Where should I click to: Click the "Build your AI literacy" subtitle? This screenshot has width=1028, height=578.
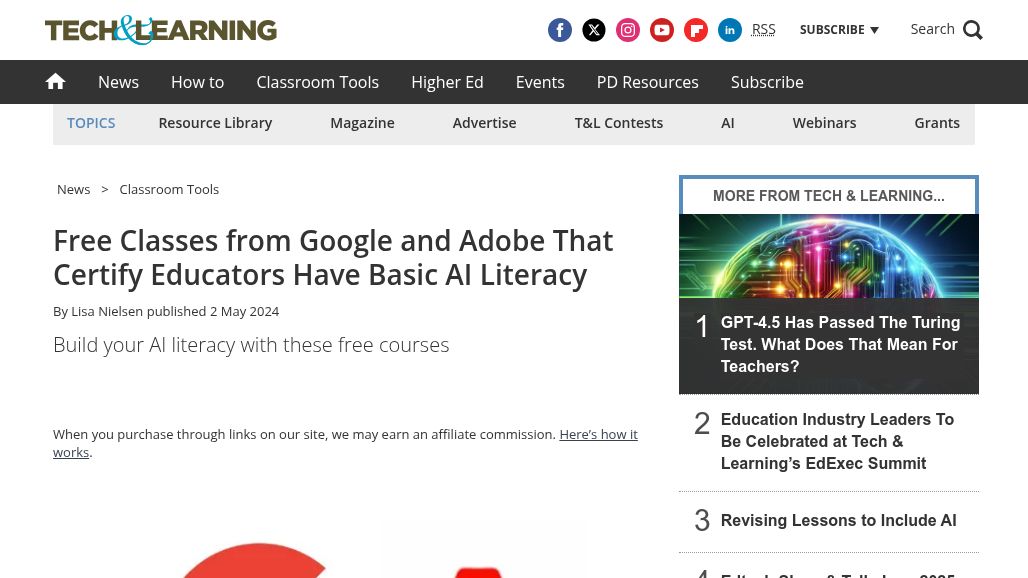tap(251, 345)
